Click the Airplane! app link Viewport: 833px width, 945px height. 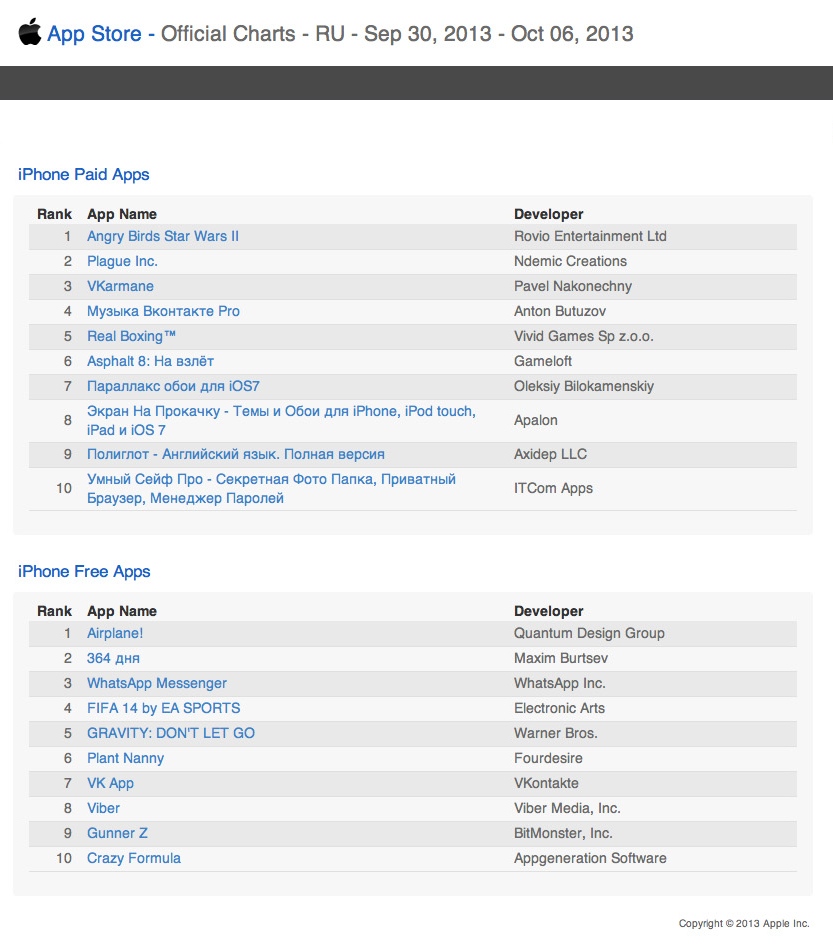pyautogui.click(x=115, y=634)
